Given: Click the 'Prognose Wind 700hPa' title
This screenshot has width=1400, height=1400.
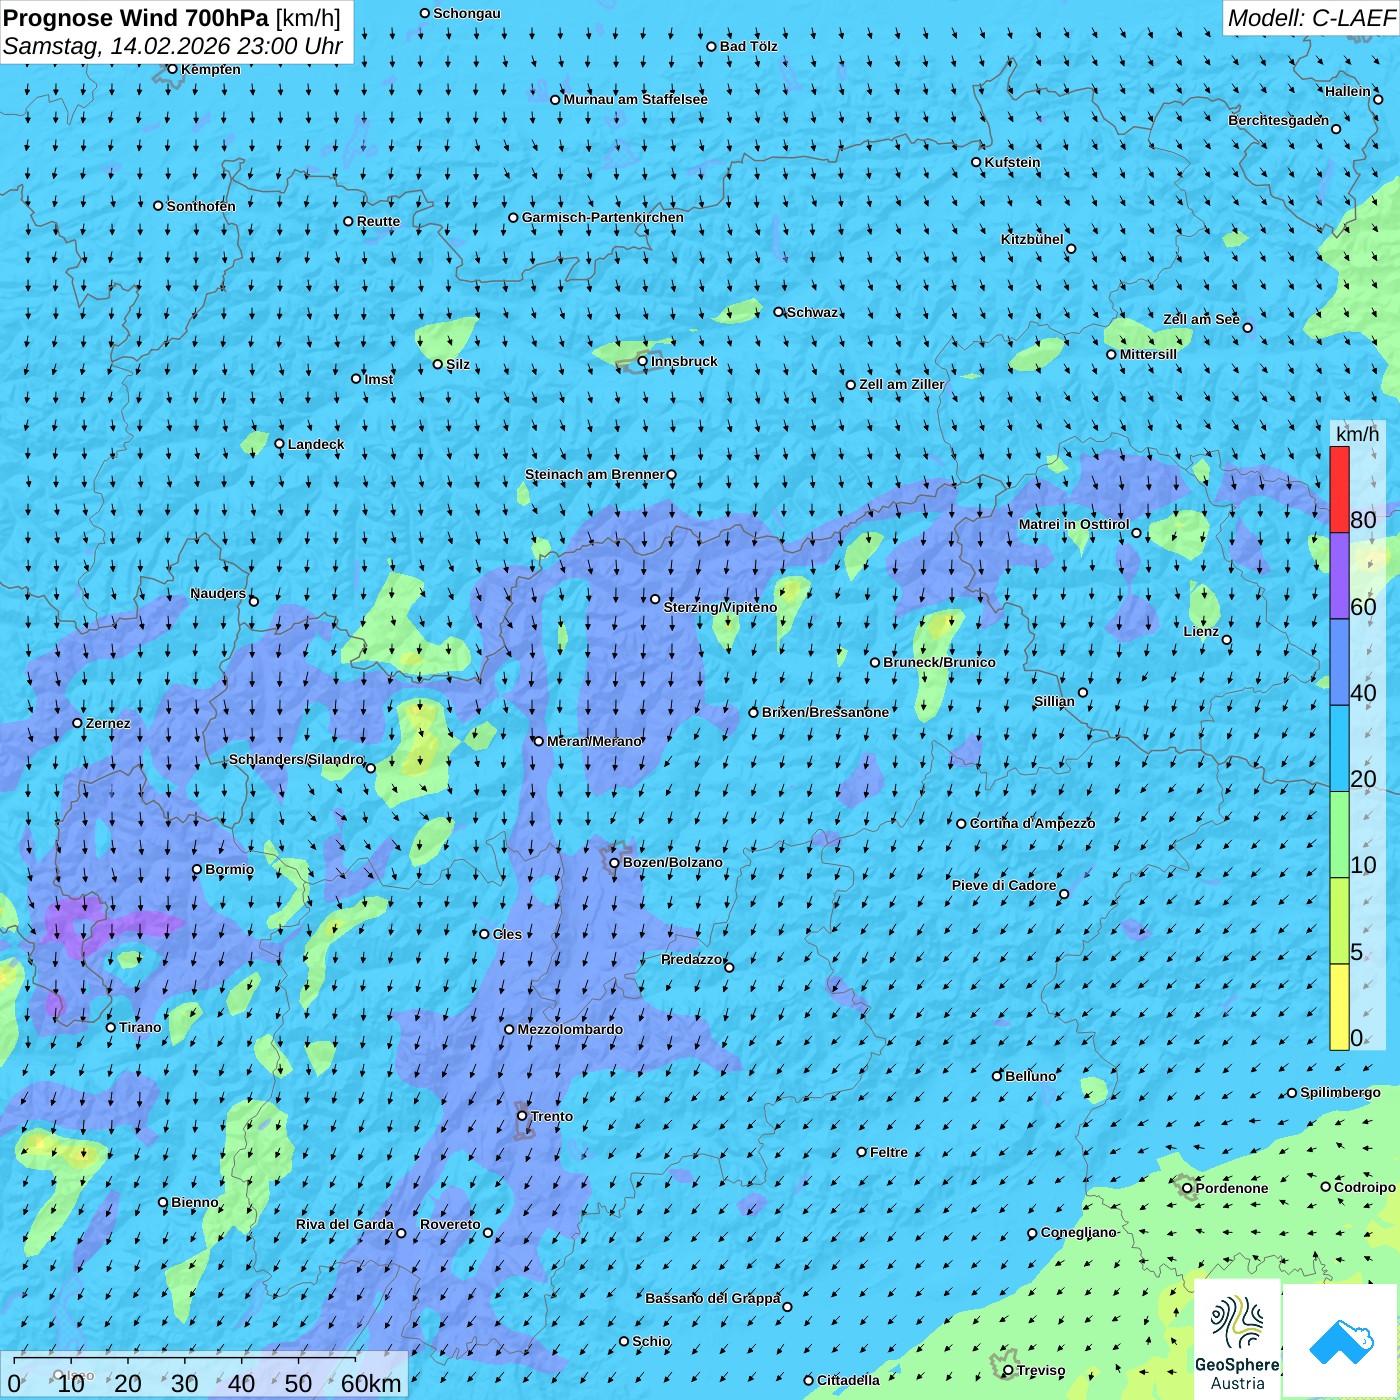Looking at the screenshot, I should click(x=137, y=17).
